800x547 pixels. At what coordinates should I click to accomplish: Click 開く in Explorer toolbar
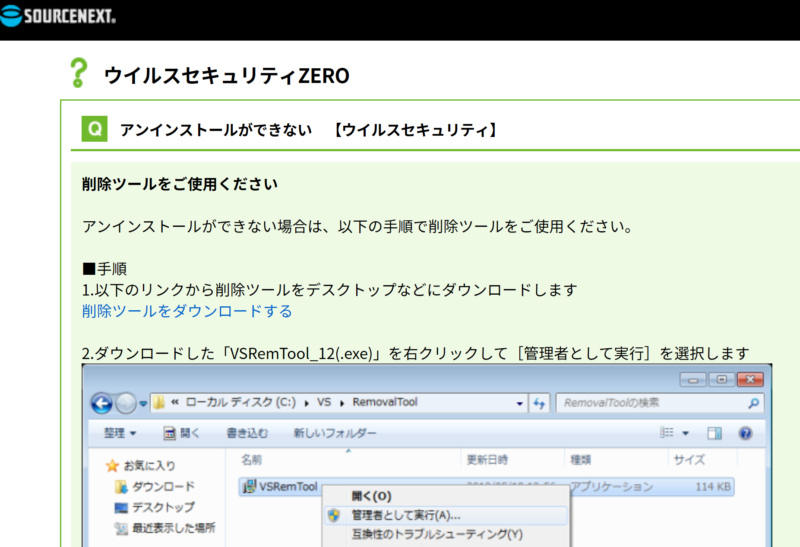tap(182, 433)
